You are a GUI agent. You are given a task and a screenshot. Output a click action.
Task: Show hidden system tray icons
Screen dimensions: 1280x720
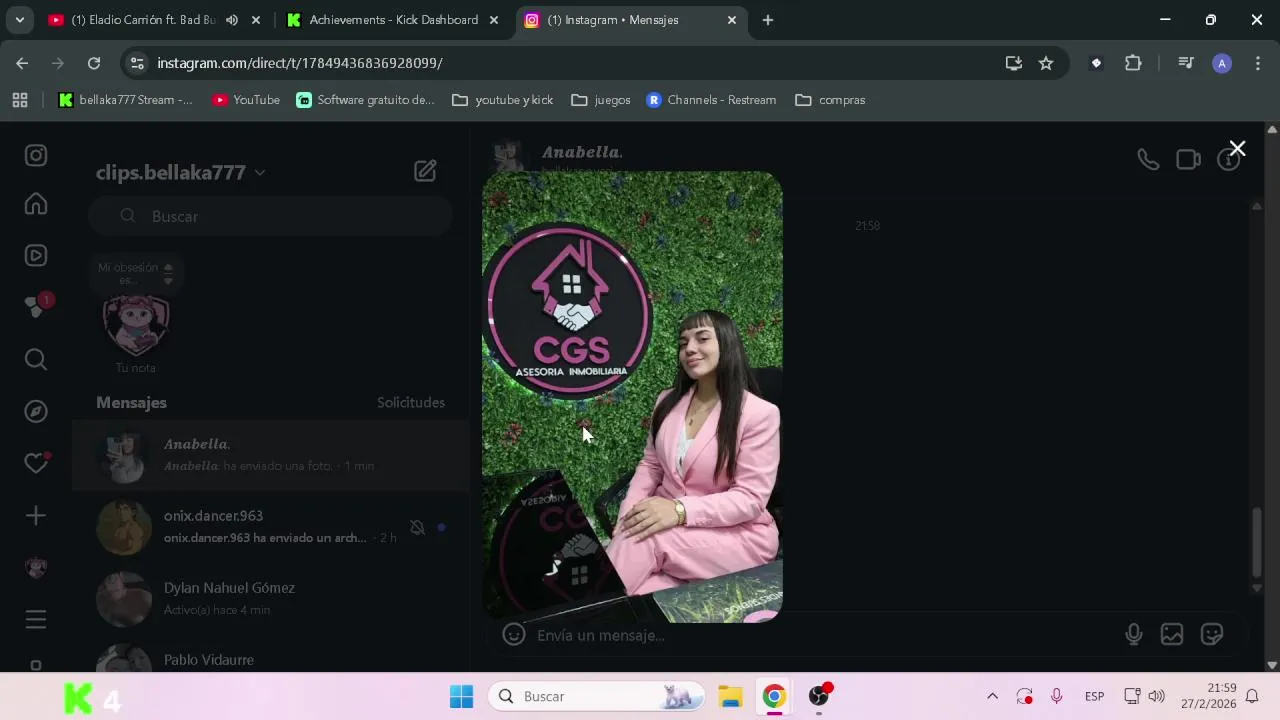pyautogui.click(x=992, y=696)
